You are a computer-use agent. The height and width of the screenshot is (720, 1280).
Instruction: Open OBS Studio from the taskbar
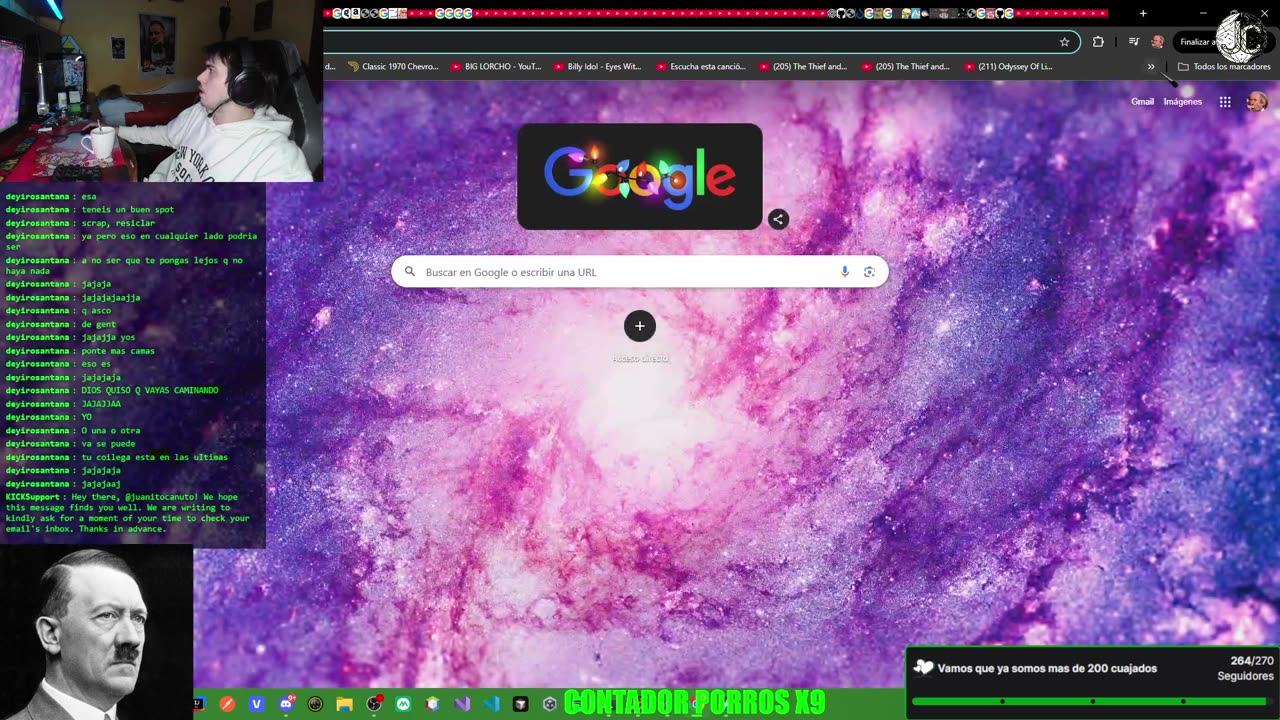coord(374,704)
